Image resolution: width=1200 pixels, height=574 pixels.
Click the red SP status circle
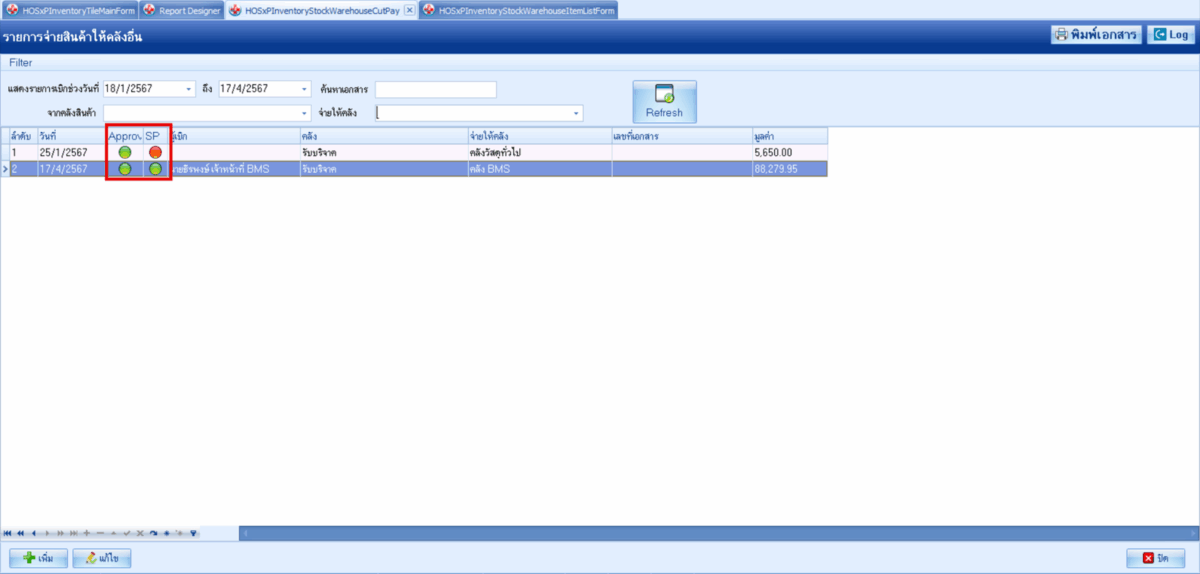coord(155,152)
